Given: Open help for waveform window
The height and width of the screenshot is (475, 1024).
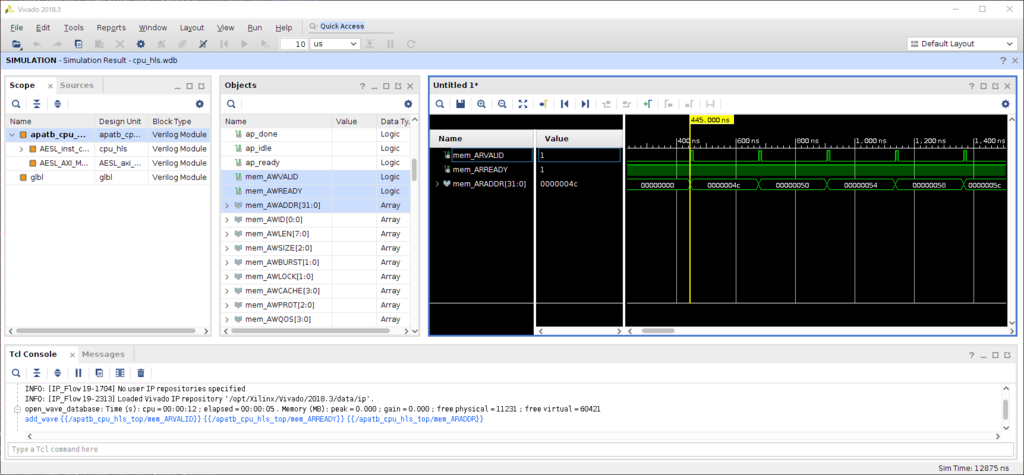Looking at the screenshot, I should (x=970, y=86).
